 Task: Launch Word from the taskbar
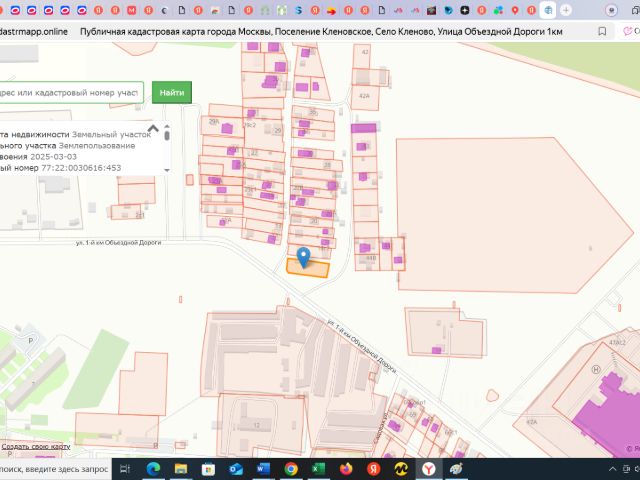pos(263,468)
